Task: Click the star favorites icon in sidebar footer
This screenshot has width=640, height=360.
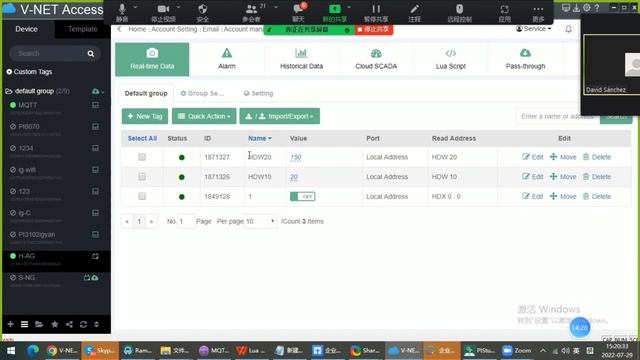Action: pos(55,324)
